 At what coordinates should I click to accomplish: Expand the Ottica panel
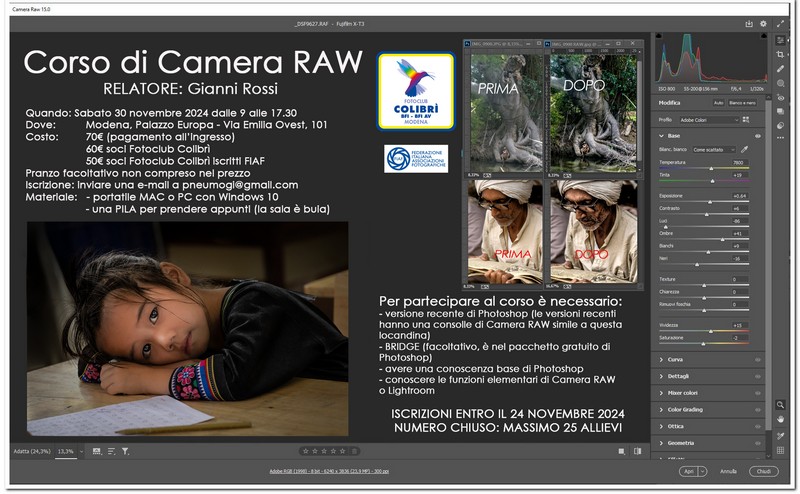[x=661, y=427]
